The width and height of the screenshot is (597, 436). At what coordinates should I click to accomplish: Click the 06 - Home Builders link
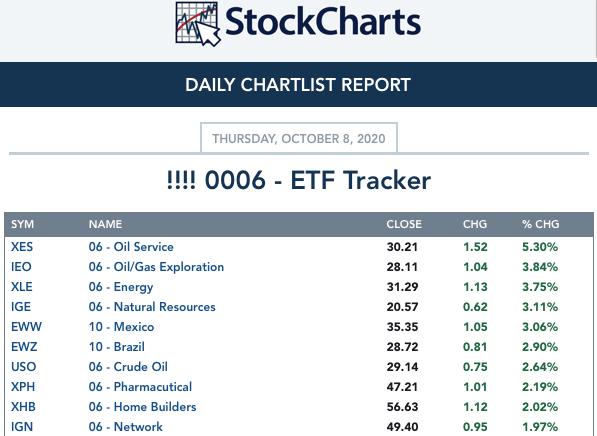pyautogui.click(x=142, y=407)
